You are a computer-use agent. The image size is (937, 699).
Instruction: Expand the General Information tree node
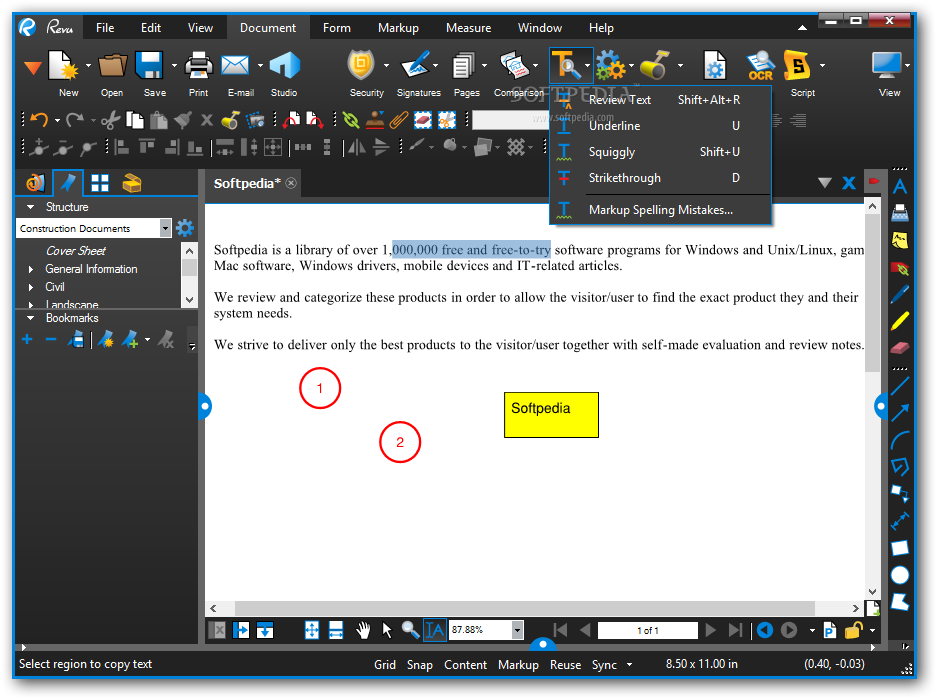coord(31,269)
